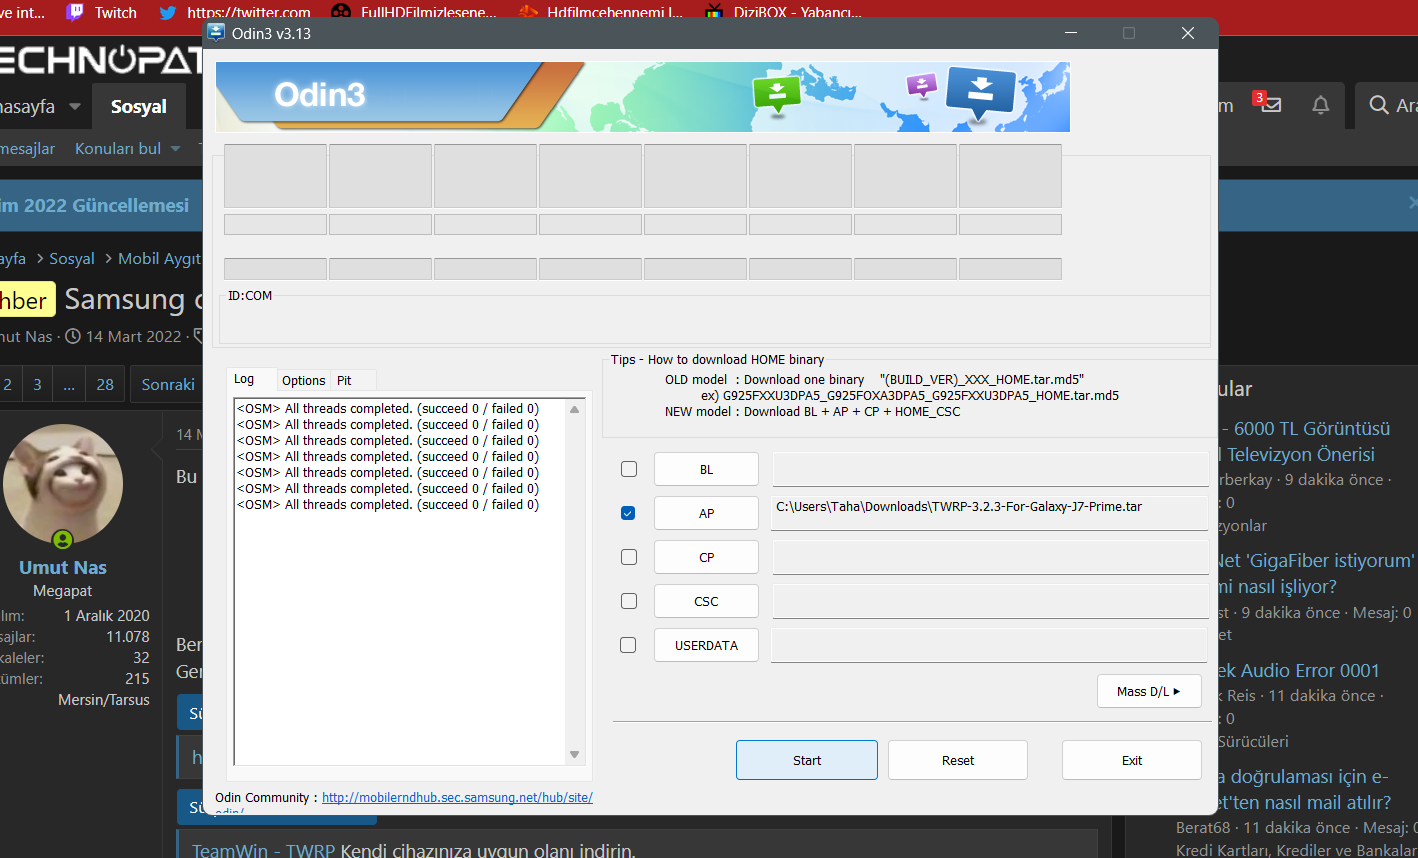1418x858 pixels.
Task: Open the Odin Community samsung.net link
Action: tap(457, 797)
